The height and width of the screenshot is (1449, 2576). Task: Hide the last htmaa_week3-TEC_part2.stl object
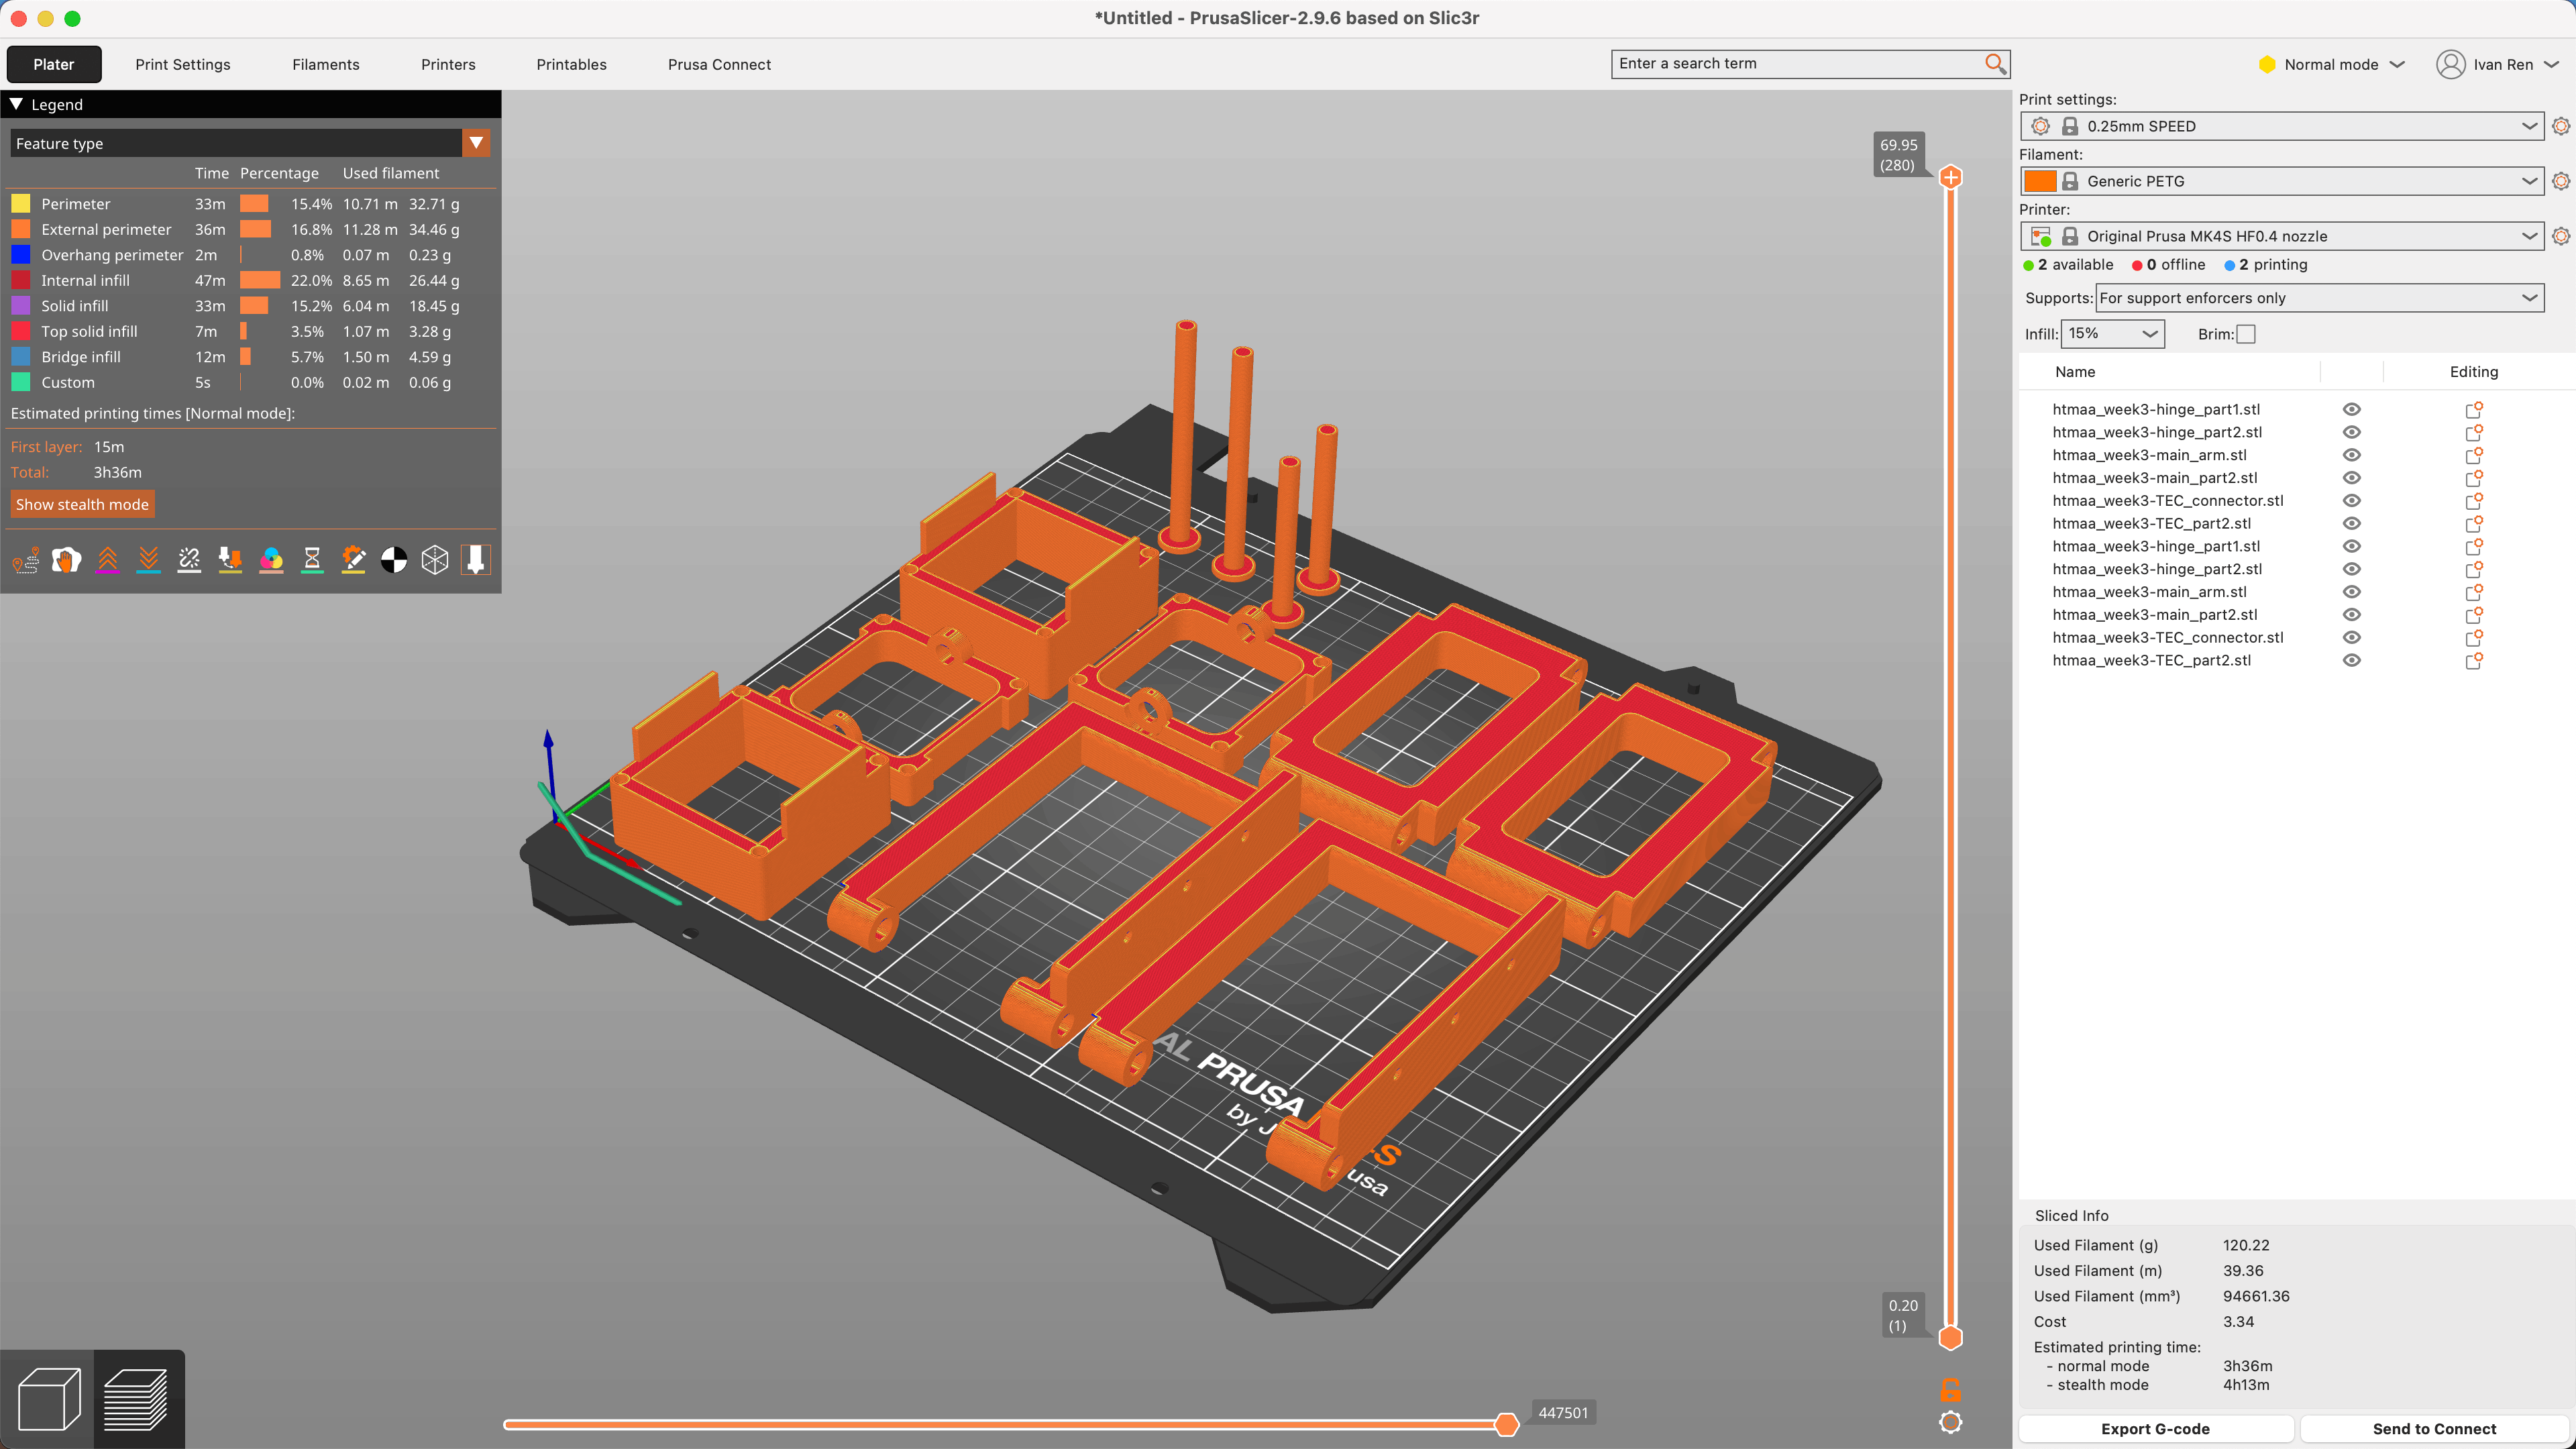2352,660
